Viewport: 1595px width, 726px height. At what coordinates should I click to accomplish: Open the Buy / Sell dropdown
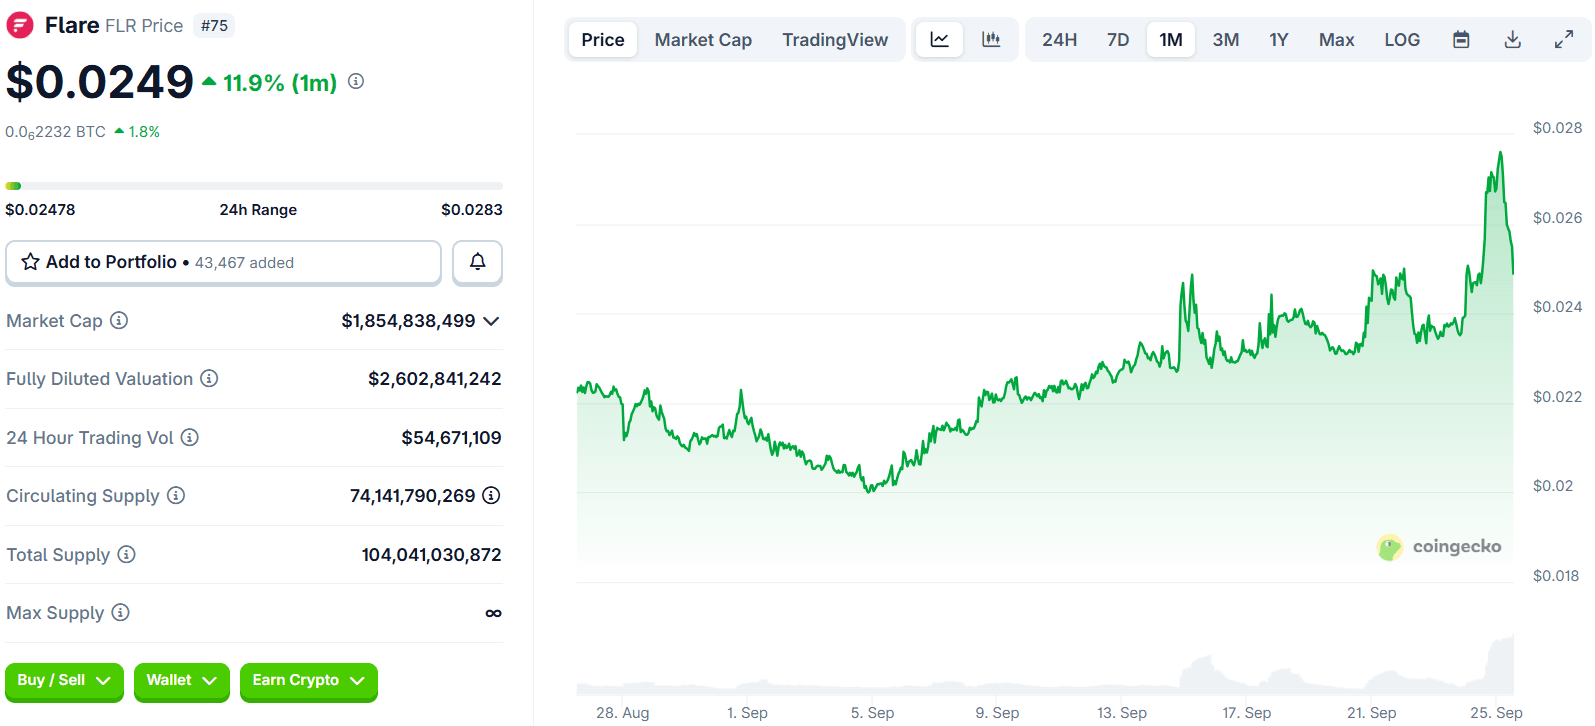(x=64, y=681)
